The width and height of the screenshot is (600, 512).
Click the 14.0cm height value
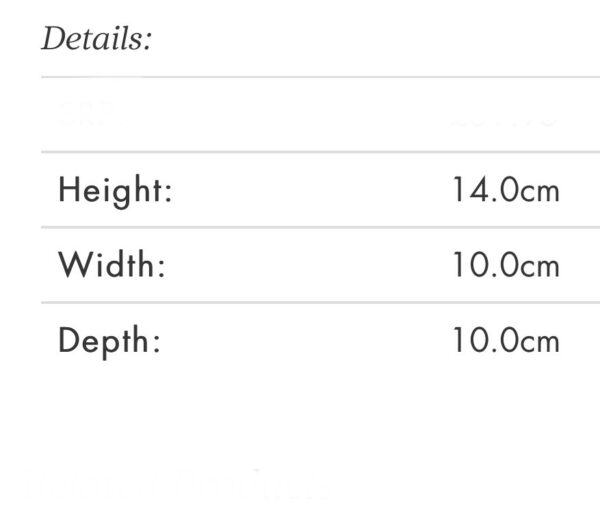(506, 189)
